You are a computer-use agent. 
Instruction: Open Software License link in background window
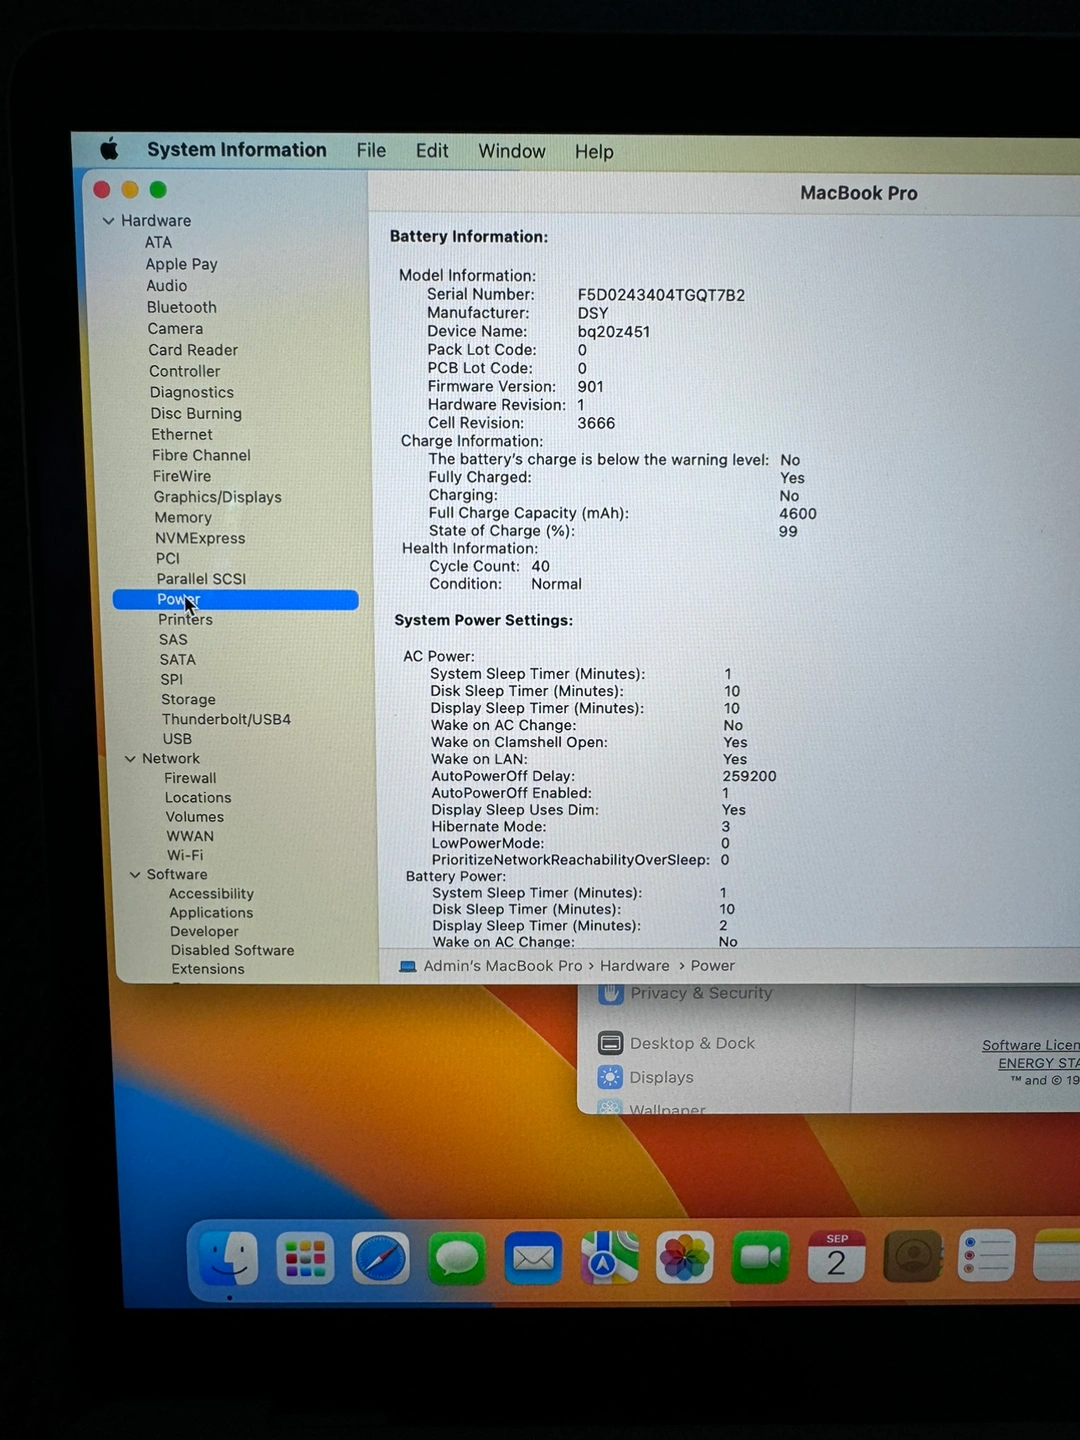(x=1030, y=1045)
